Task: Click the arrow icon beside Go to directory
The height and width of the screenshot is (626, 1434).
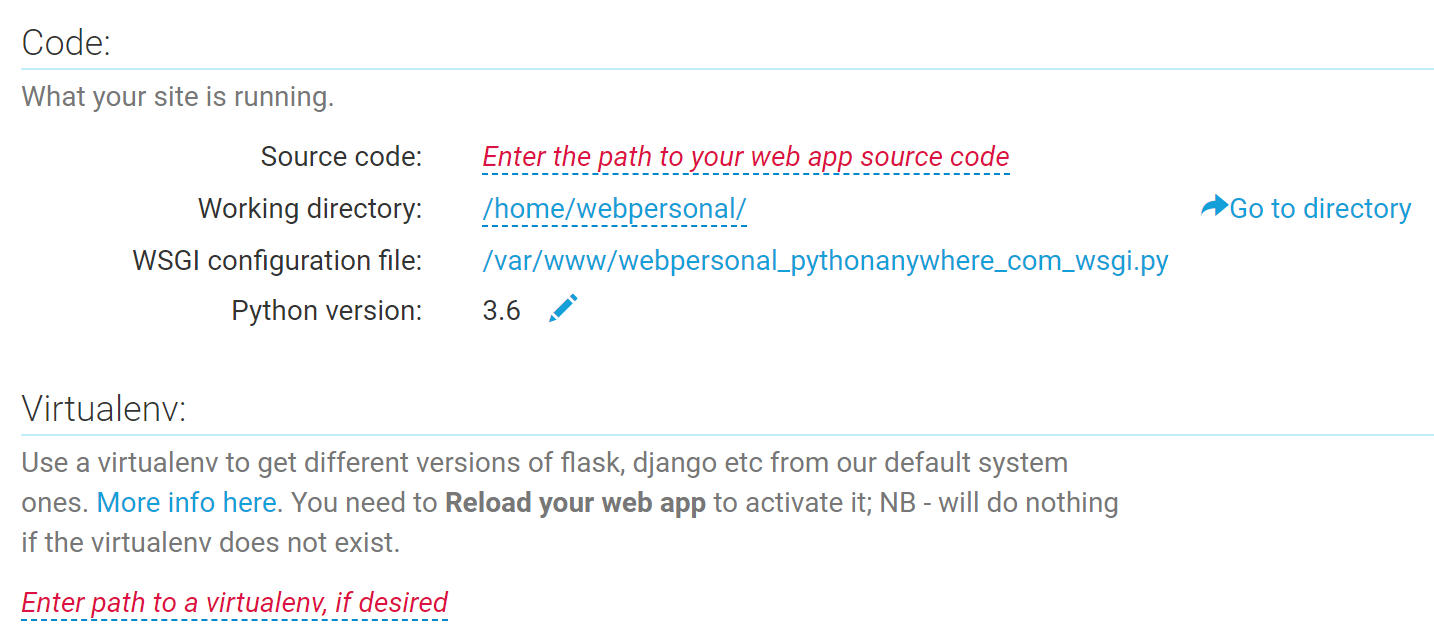Action: 1214,206
